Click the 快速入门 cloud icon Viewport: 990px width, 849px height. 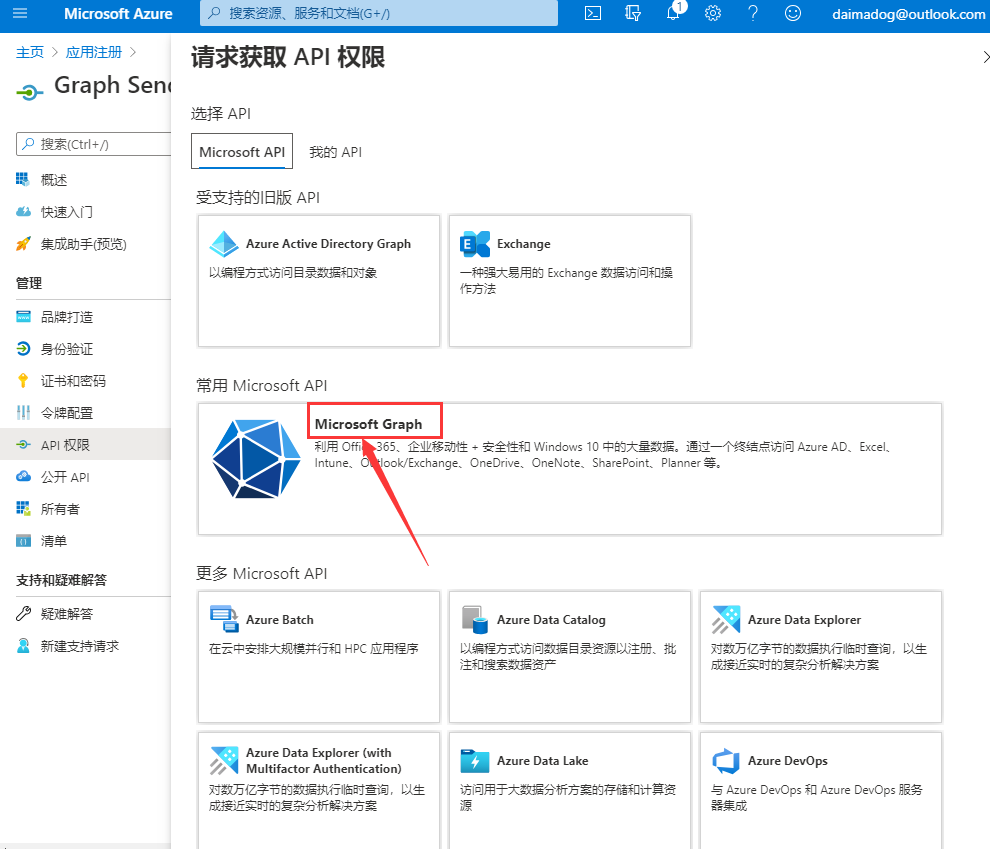23,211
